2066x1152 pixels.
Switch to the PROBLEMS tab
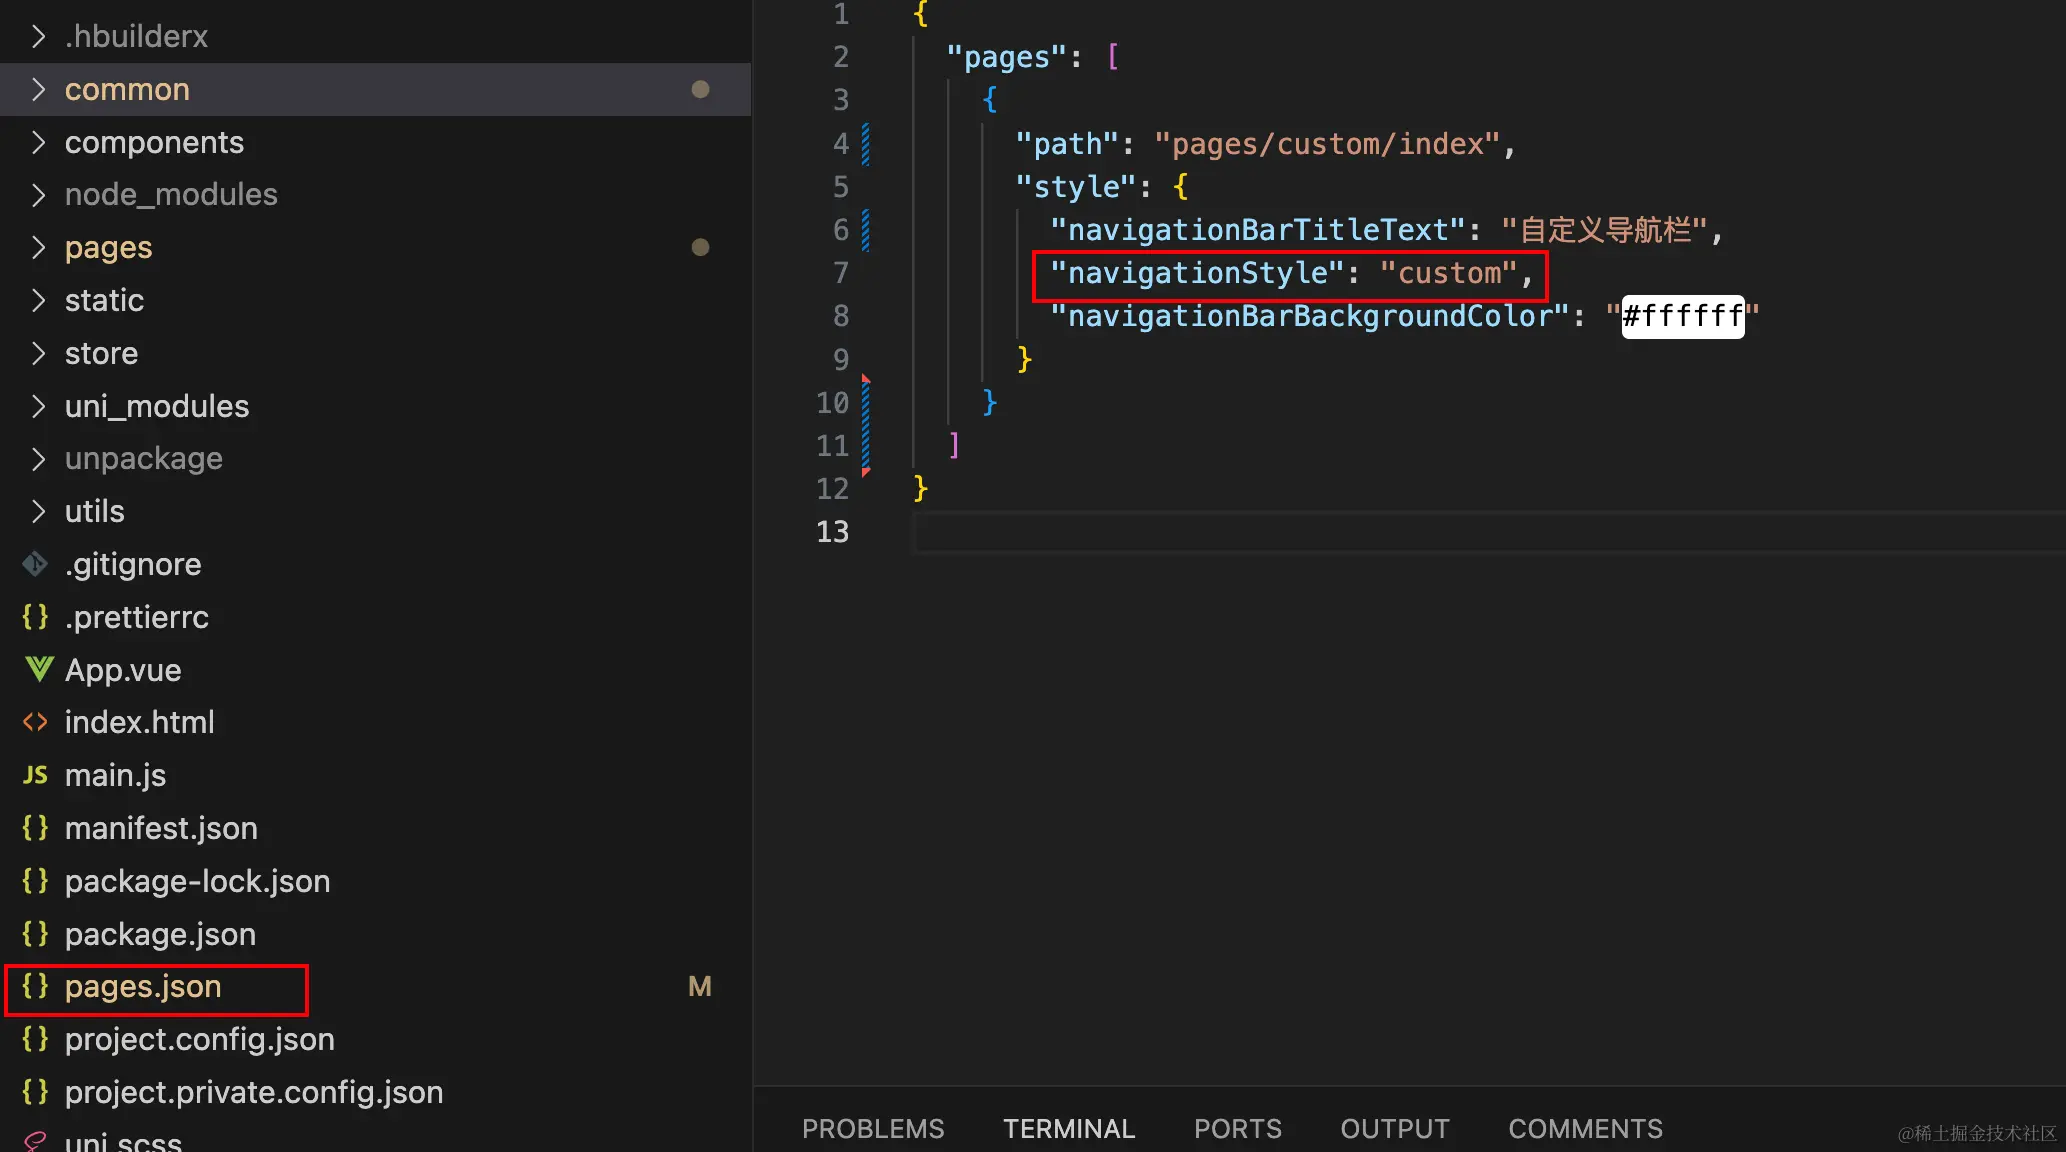(x=872, y=1128)
